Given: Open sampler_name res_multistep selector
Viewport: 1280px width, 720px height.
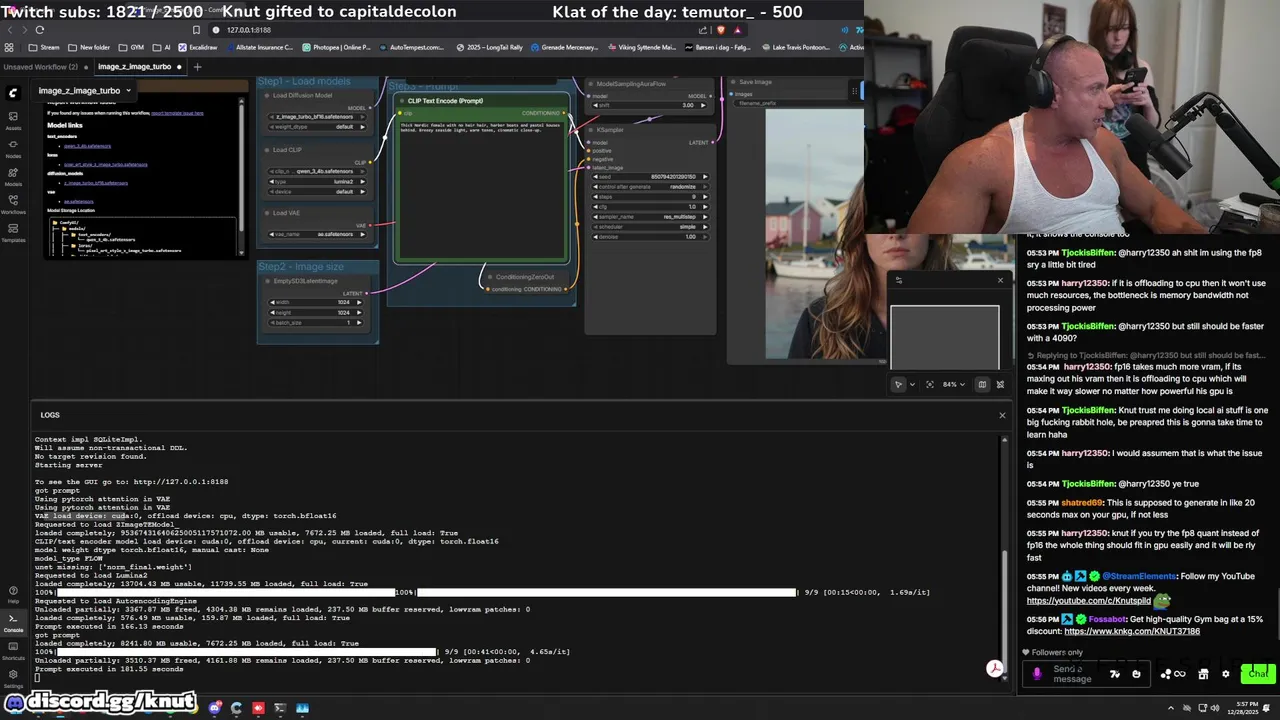Looking at the screenshot, I should (x=651, y=217).
